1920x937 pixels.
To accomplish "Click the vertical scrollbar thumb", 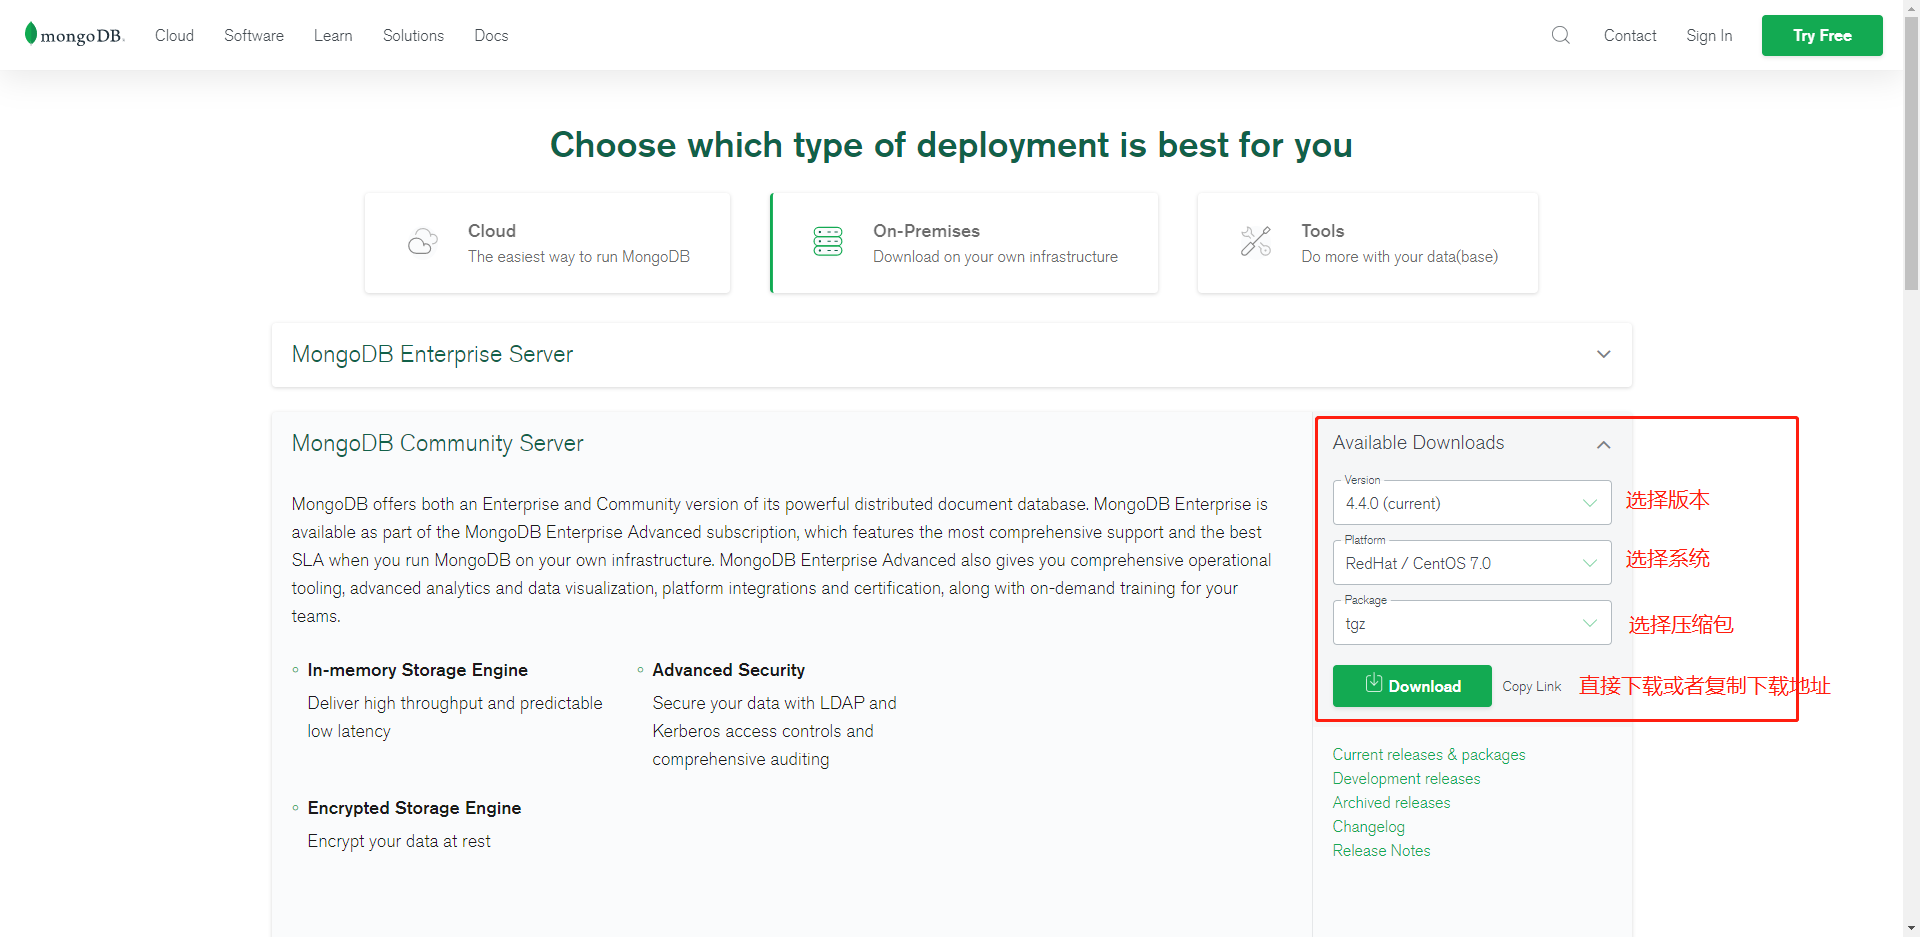I will click(x=1911, y=155).
